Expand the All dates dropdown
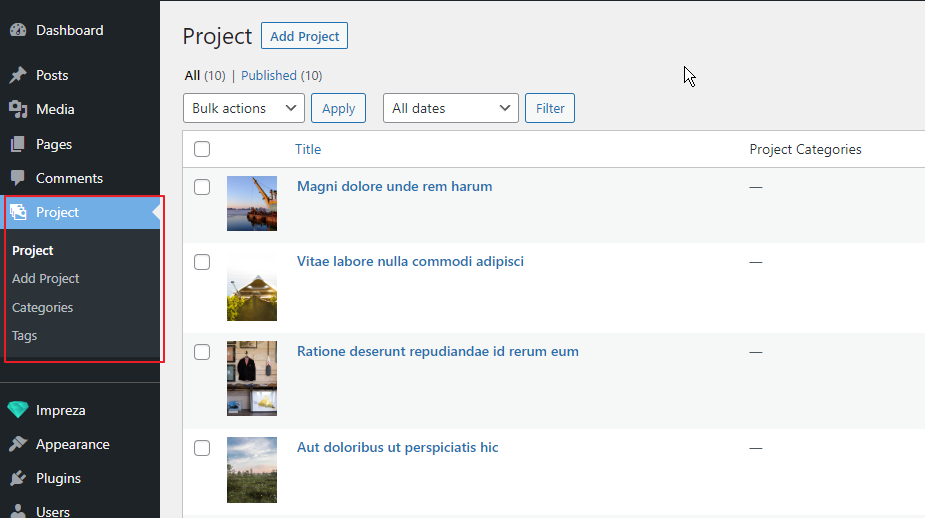 [x=450, y=108]
